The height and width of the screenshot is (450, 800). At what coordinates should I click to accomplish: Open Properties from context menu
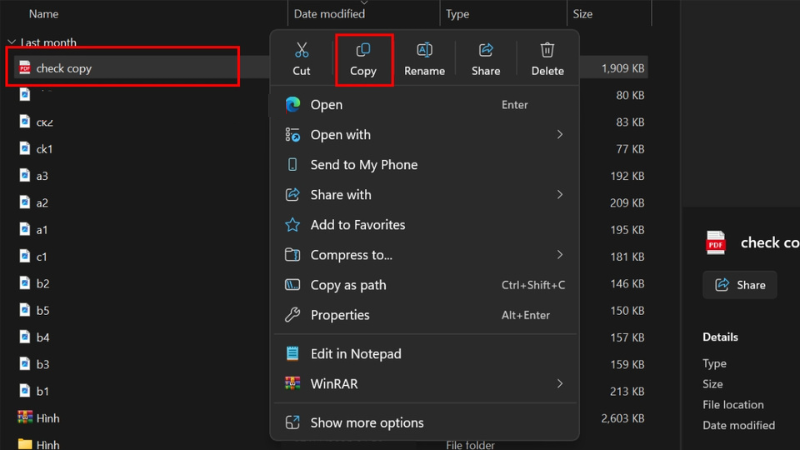pyautogui.click(x=340, y=315)
